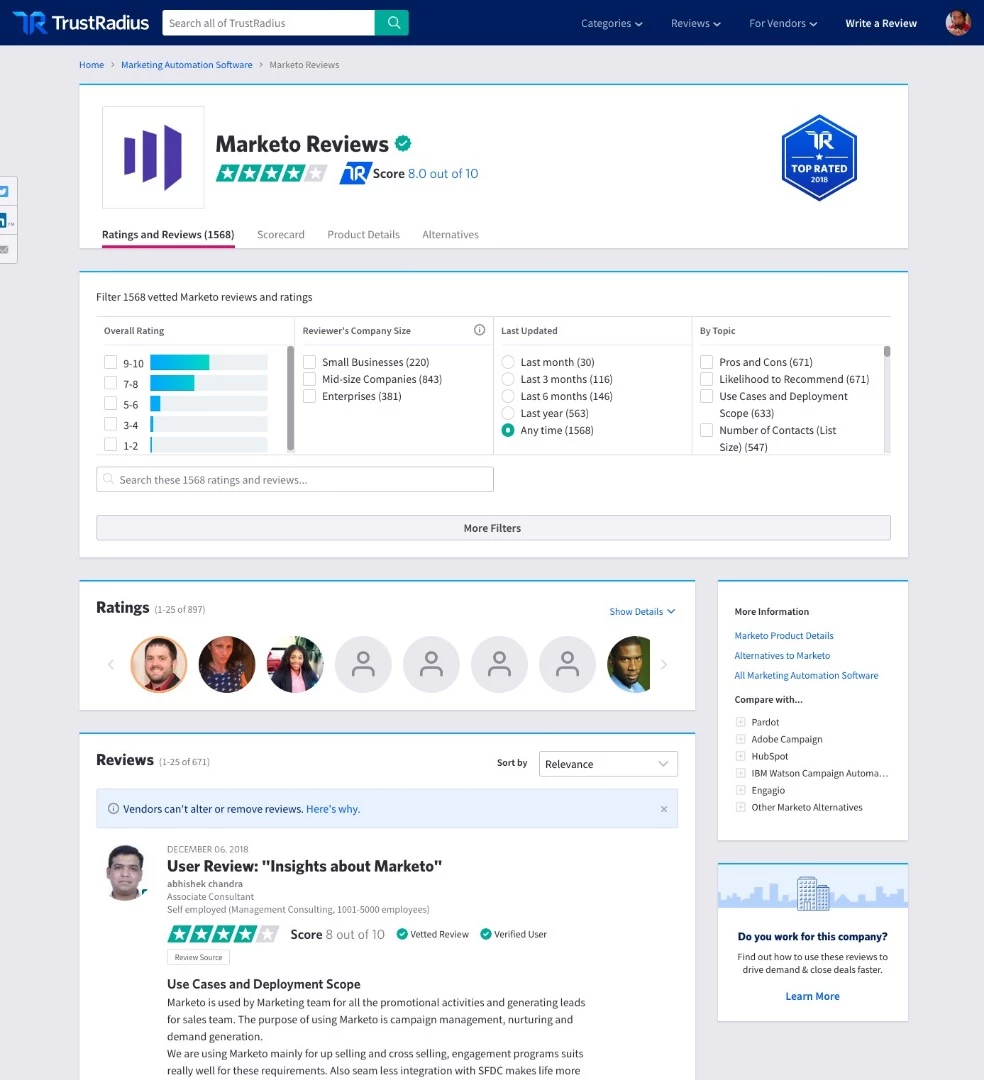984x1080 pixels.
Task: Select the Last month (30) radio option
Action: [x=508, y=362]
